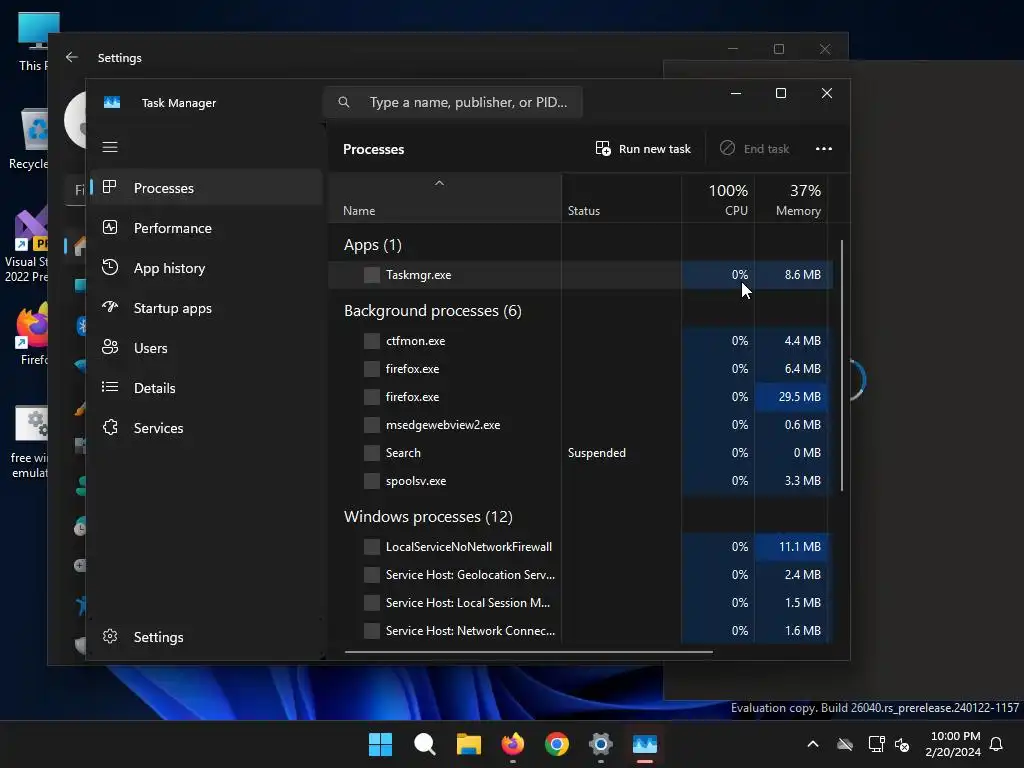Viewport: 1024px width, 768px height.
Task: Open the hamburger navigation menu in Task Manager
Action: tap(110, 147)
